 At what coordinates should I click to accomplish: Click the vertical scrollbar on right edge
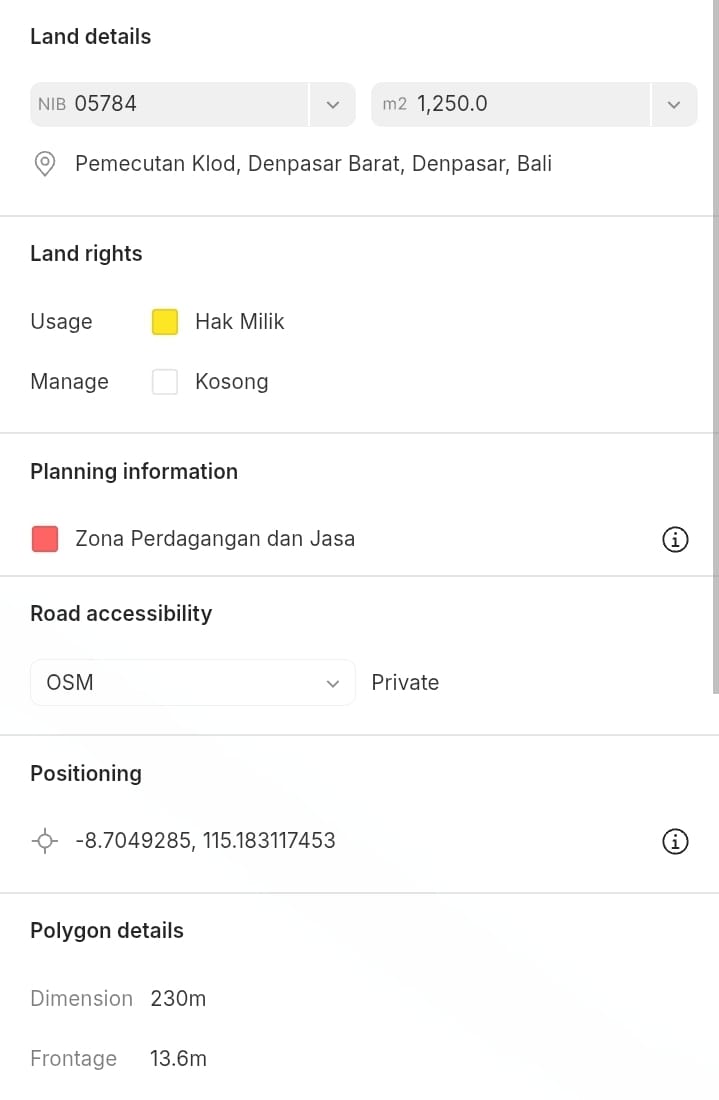coord(714,350)
